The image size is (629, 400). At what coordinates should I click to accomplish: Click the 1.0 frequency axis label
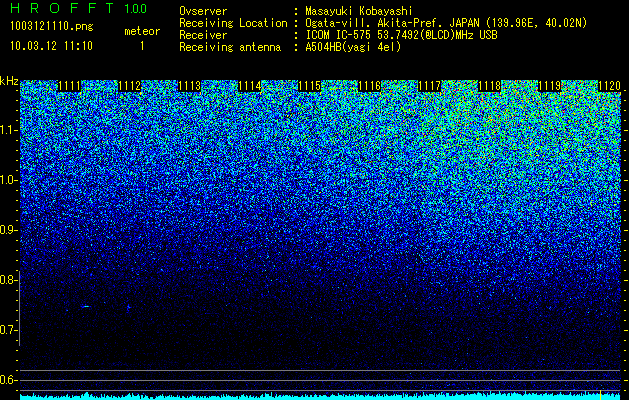coord(8,181)
